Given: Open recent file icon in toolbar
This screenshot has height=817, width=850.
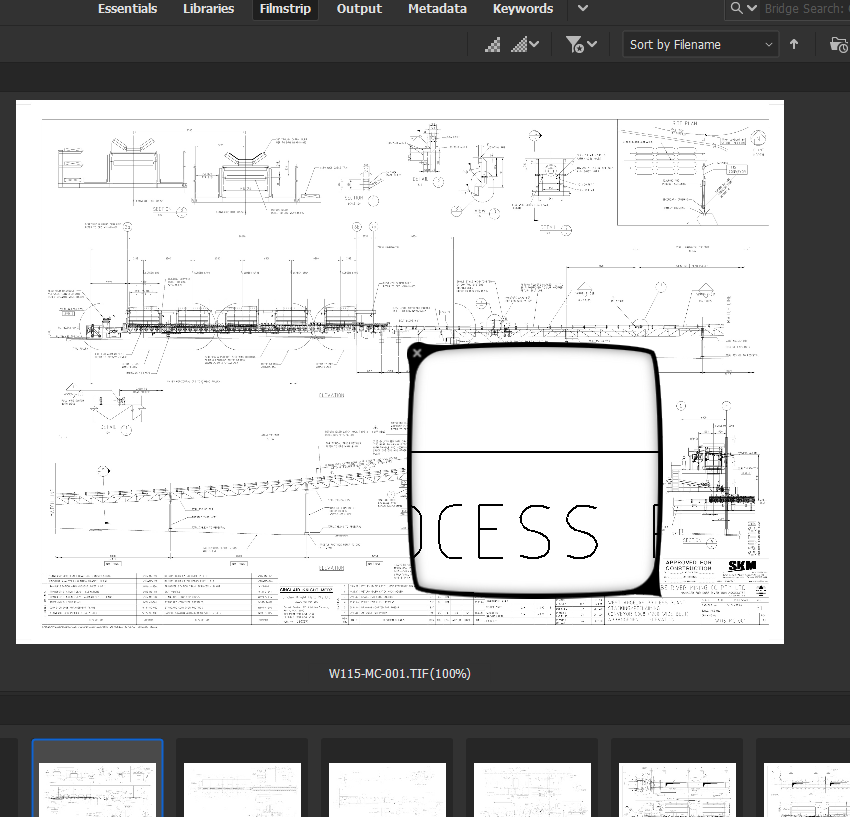Looking at the screenshot, I should click(839, 44).
